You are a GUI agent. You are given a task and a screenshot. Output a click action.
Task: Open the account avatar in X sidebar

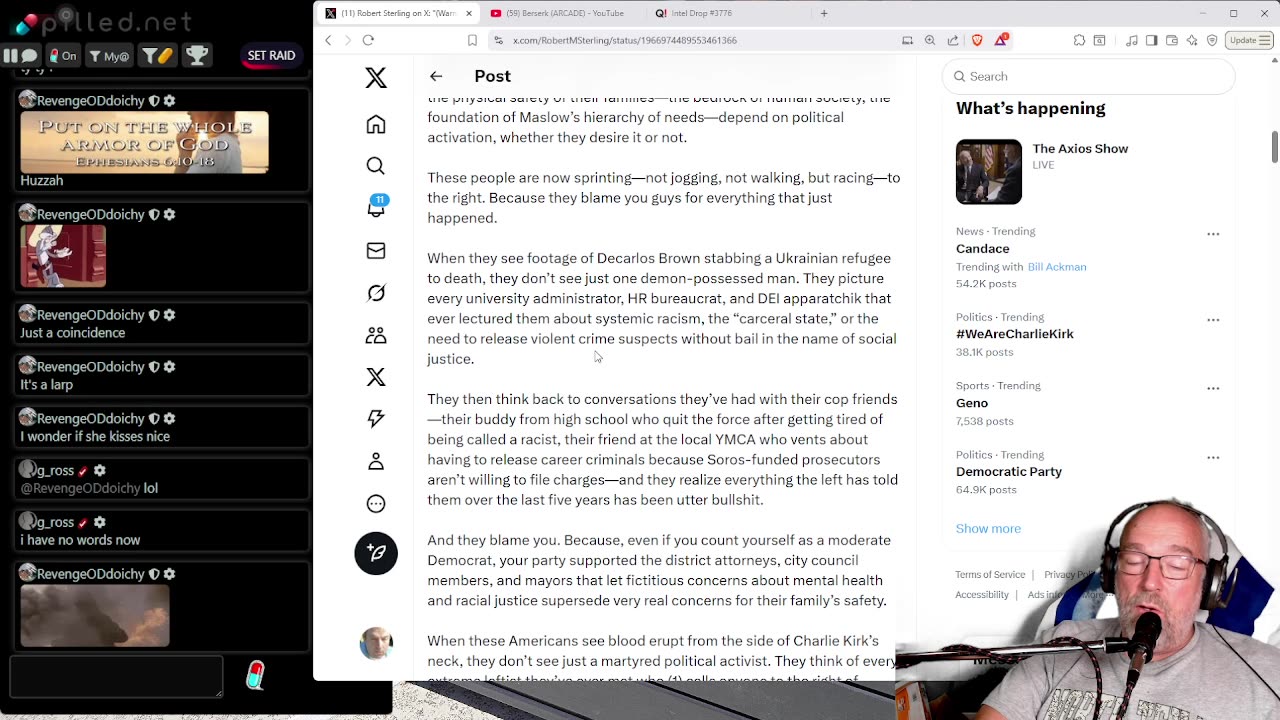376,644
